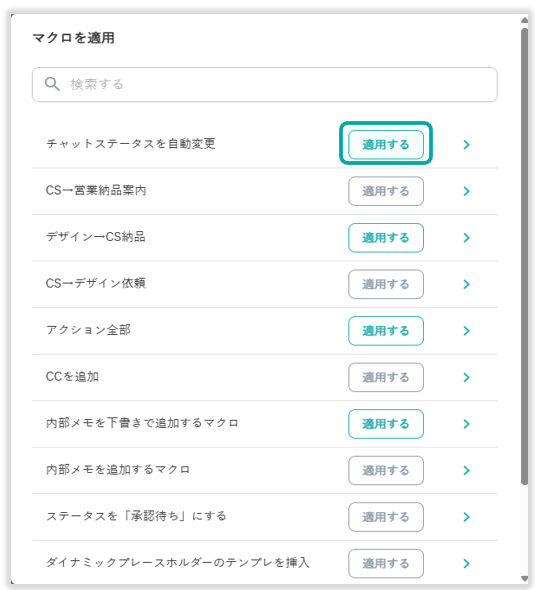The width and height of the screenshot is (535, 590).
Task: Open the CS→営業納品案内 details arrow
Action: (467, 191)
